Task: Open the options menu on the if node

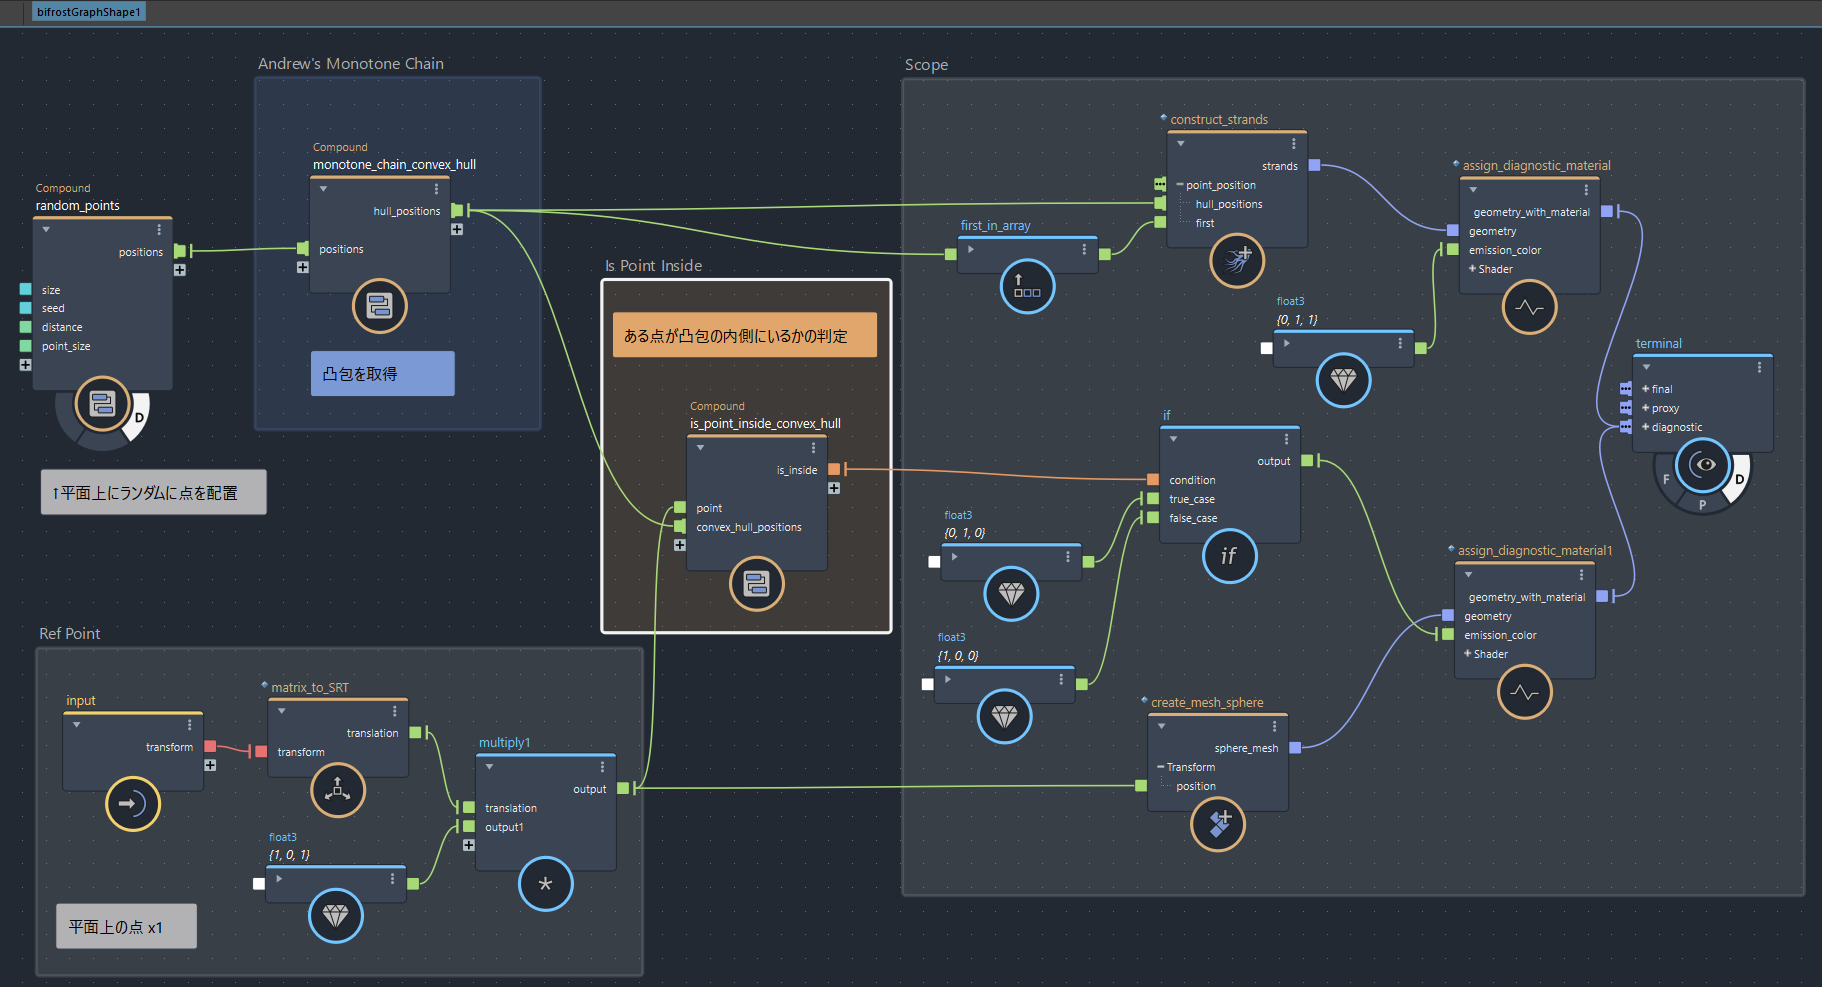Action: coord(1286,439)
